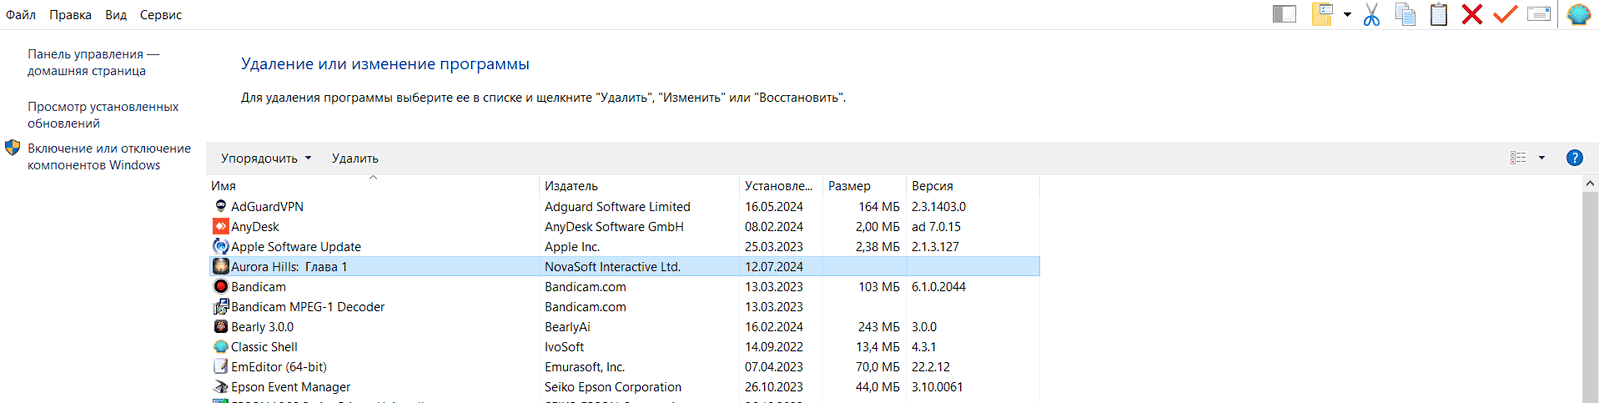Click the AdGuardVPN program icon
The width and height of the screenshot is (1599, 403).
point(221,206)
